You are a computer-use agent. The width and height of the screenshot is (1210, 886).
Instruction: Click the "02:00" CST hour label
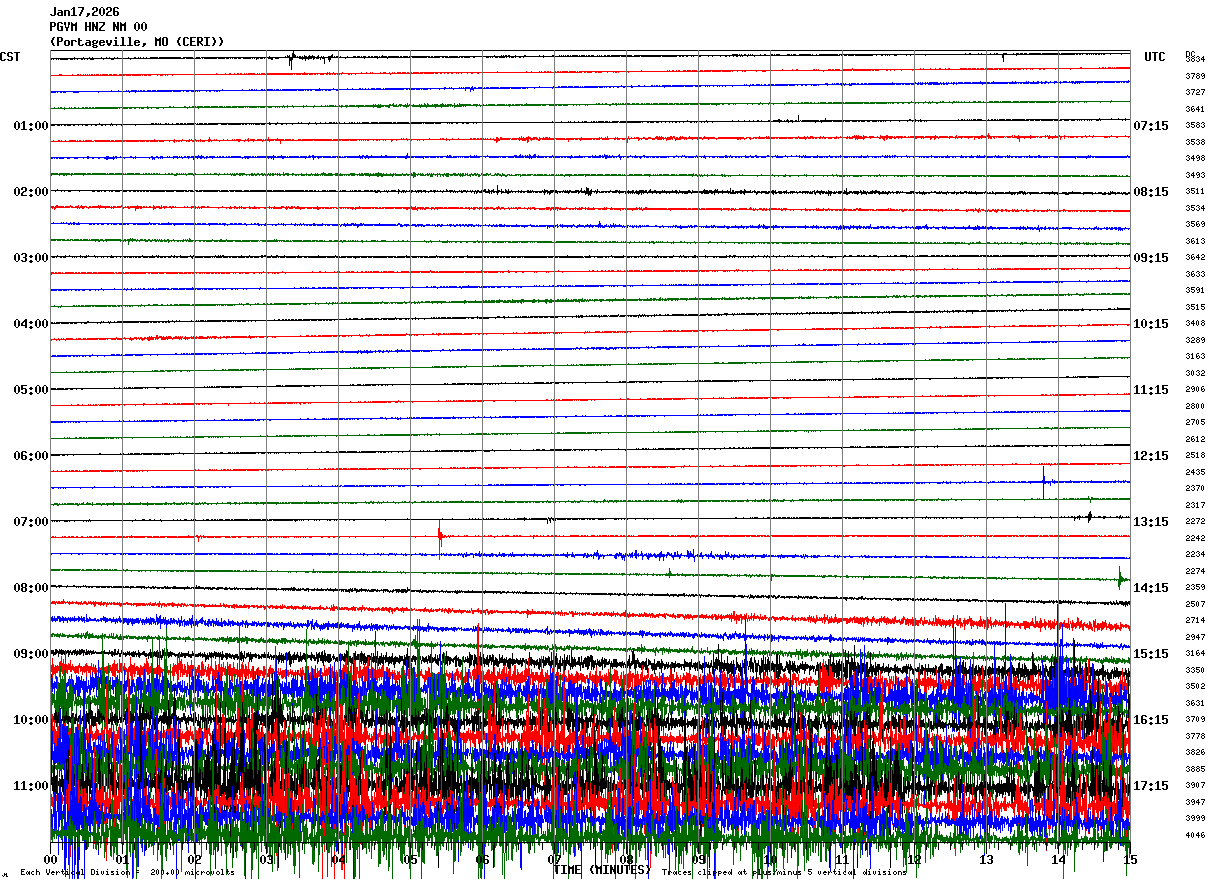click(x=31, y=192)
